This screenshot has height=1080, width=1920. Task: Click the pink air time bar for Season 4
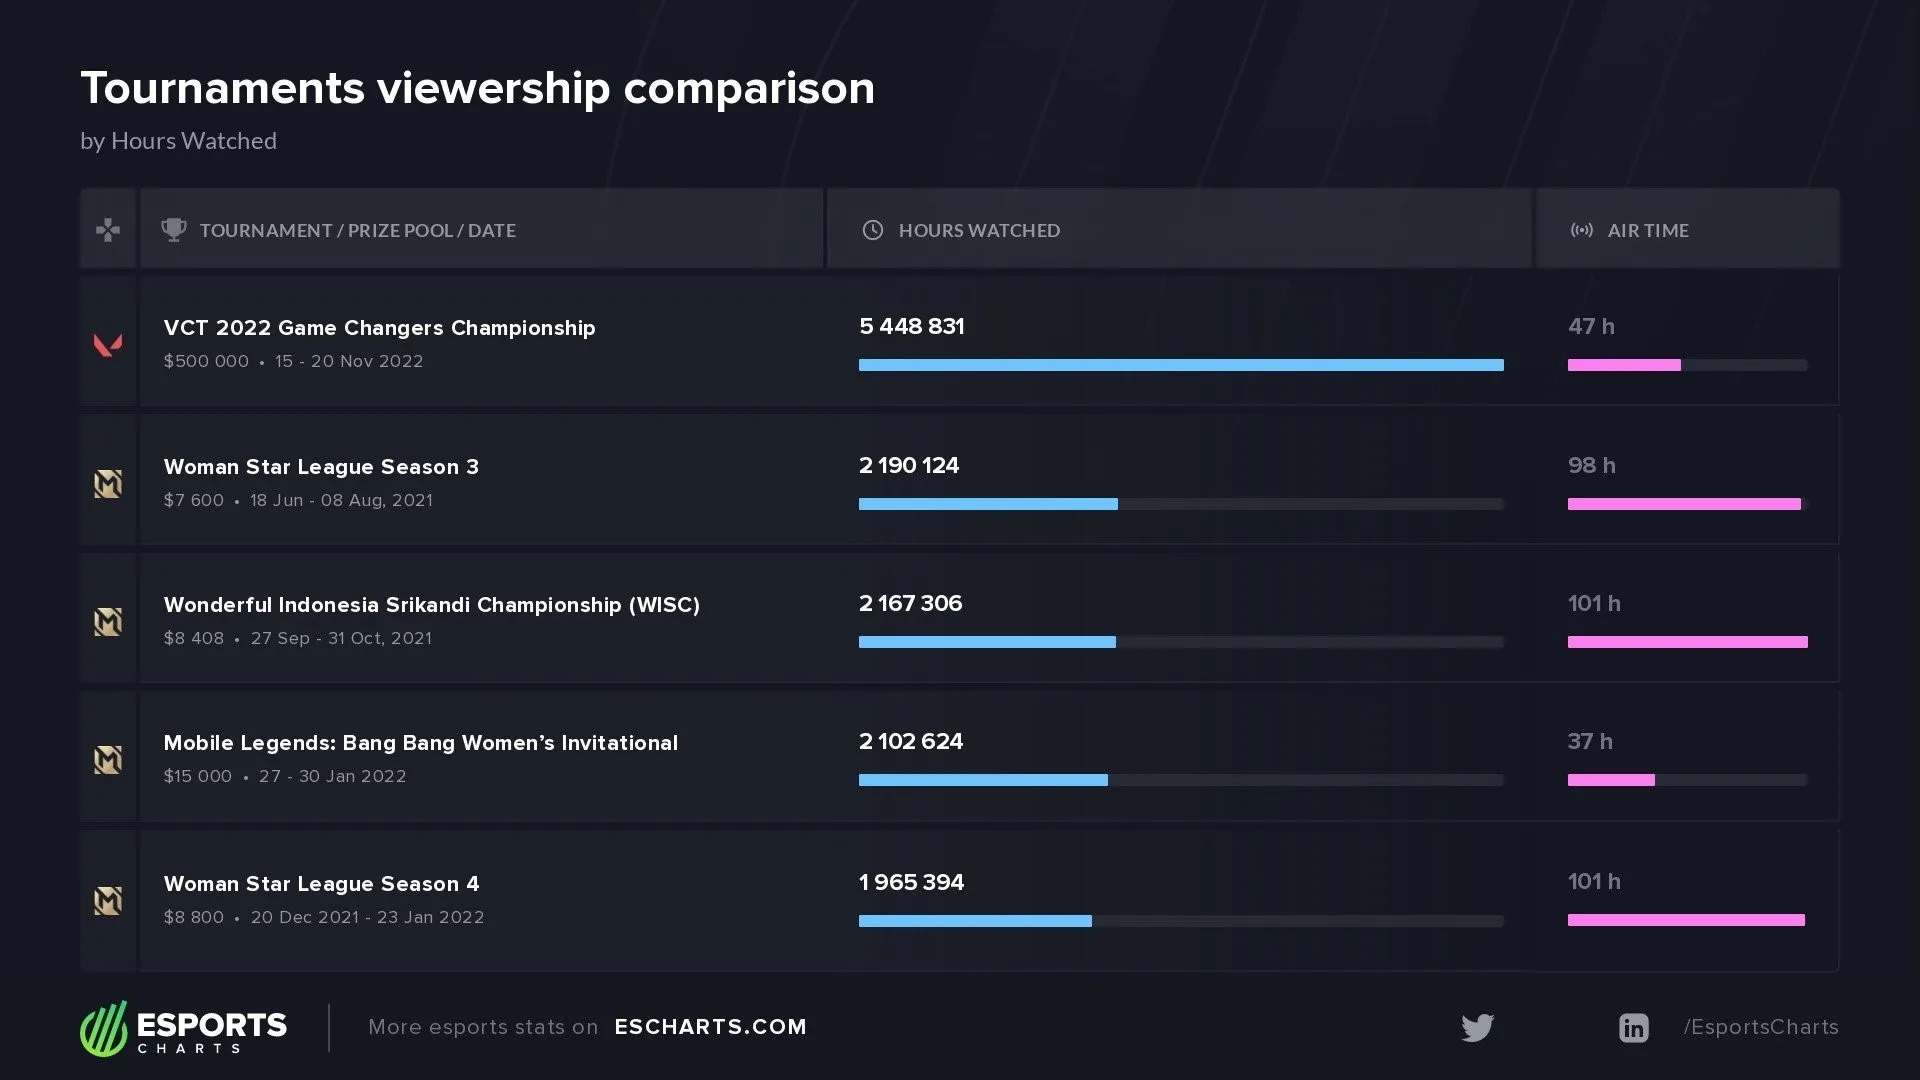pos(1686,920)
